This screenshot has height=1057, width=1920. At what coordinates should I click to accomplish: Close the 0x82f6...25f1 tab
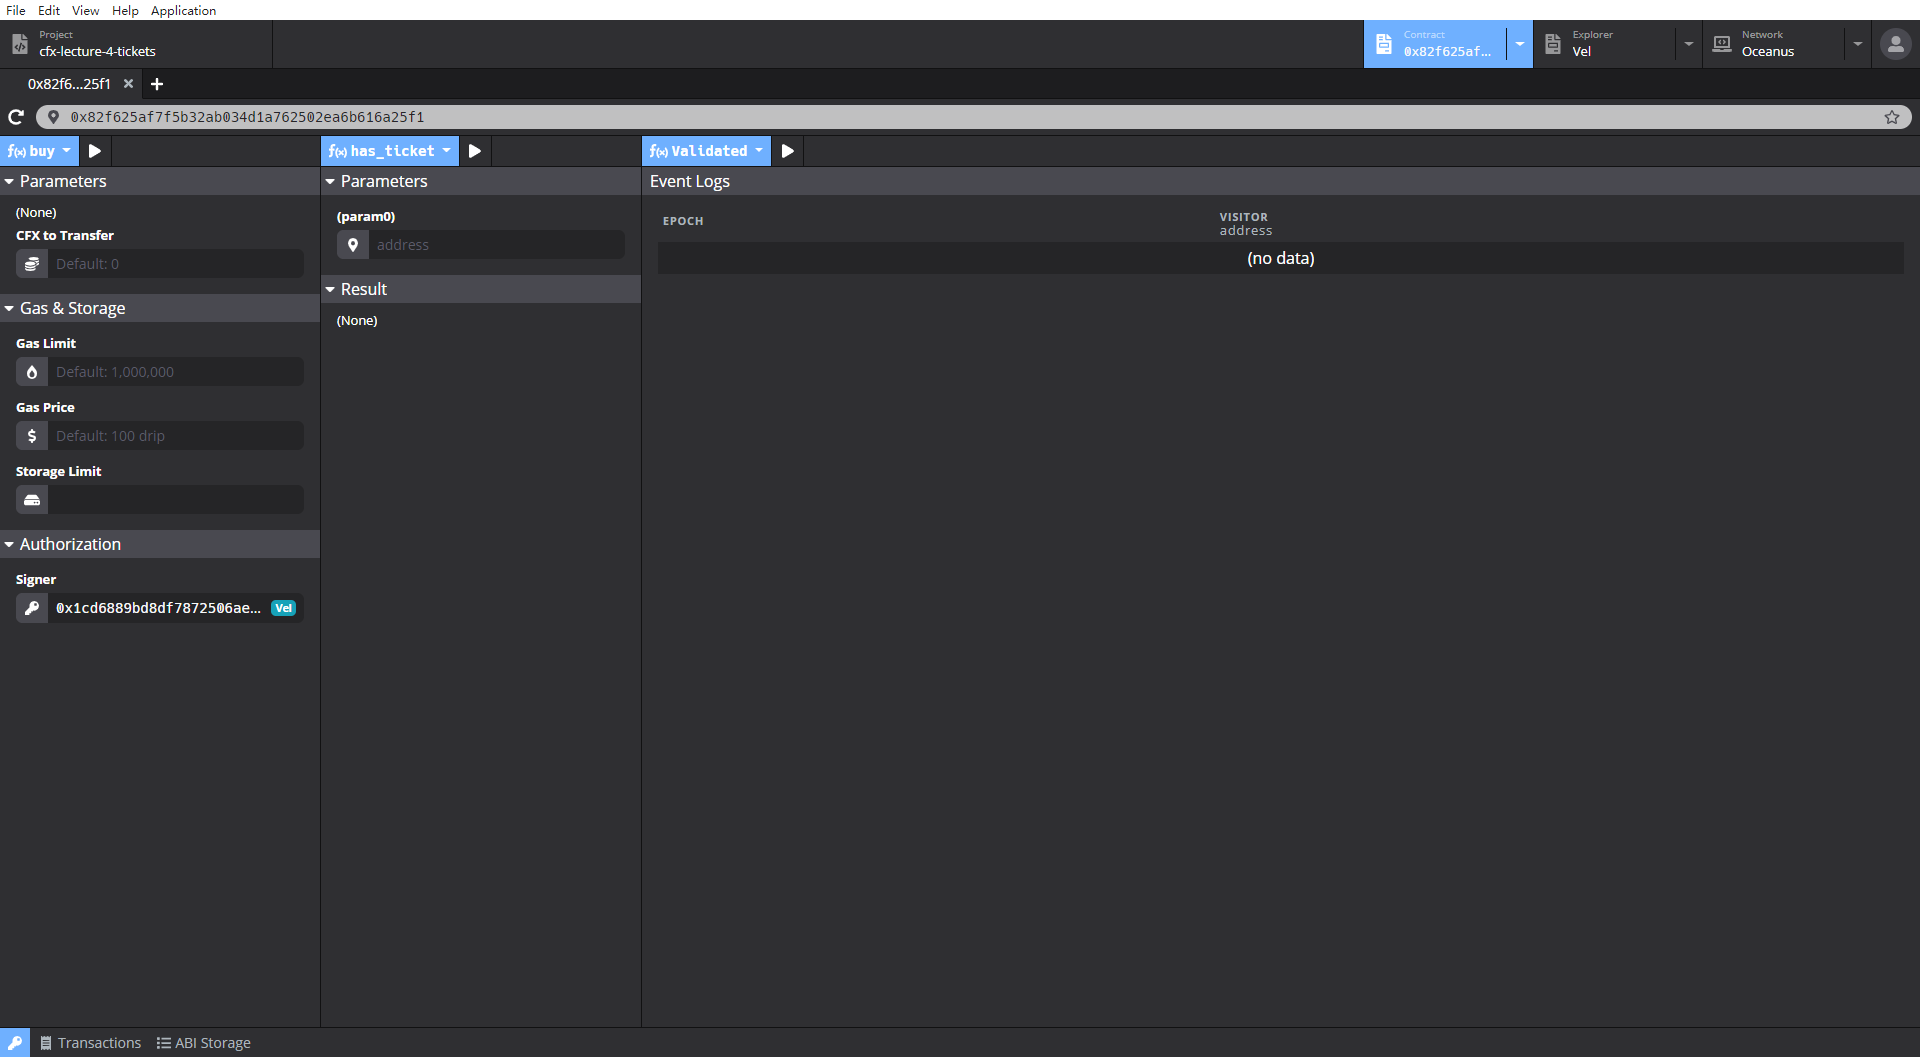click(x=128, y=84)
